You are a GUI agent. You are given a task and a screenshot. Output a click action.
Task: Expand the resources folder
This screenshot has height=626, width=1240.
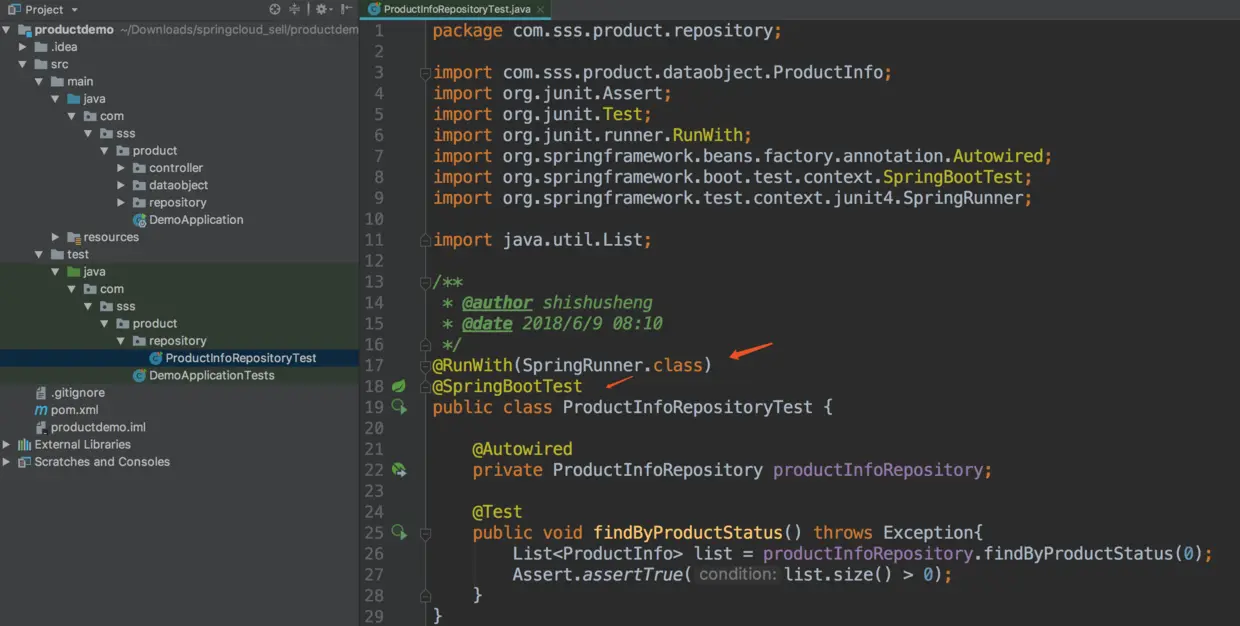56,237
